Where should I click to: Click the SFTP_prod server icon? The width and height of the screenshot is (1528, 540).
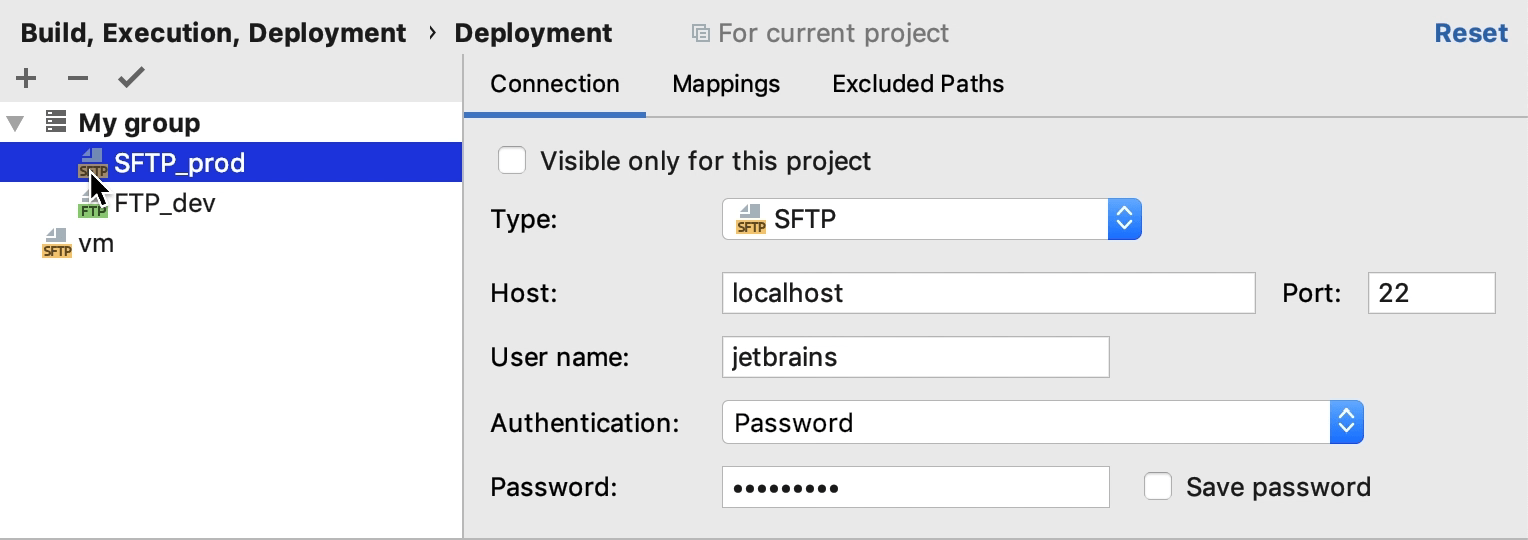pos(93,163)
